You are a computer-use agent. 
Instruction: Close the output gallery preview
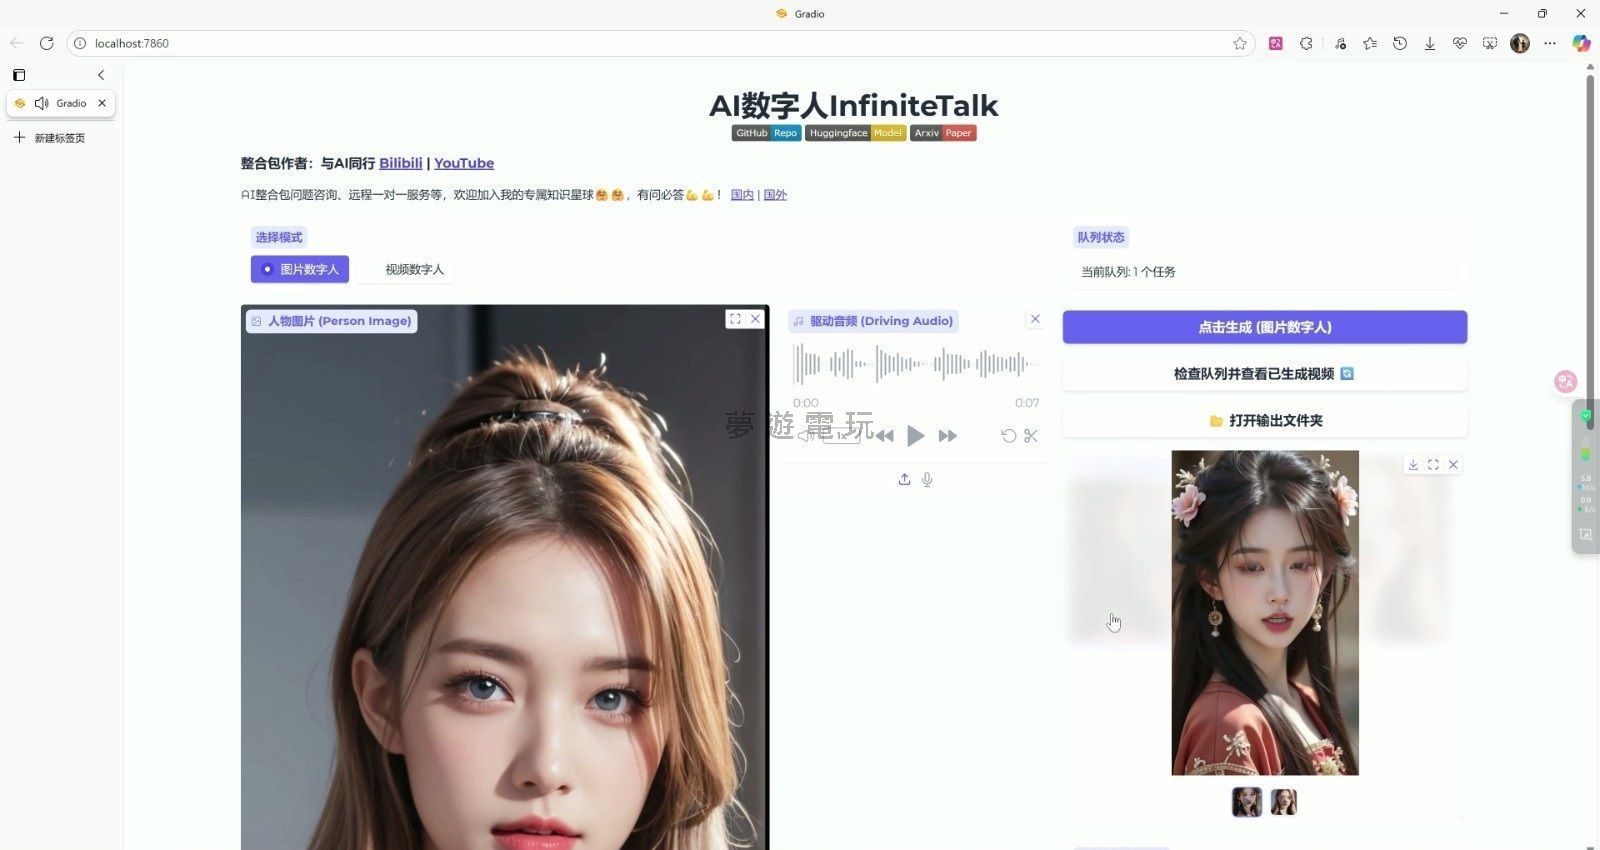point(1454,465)
